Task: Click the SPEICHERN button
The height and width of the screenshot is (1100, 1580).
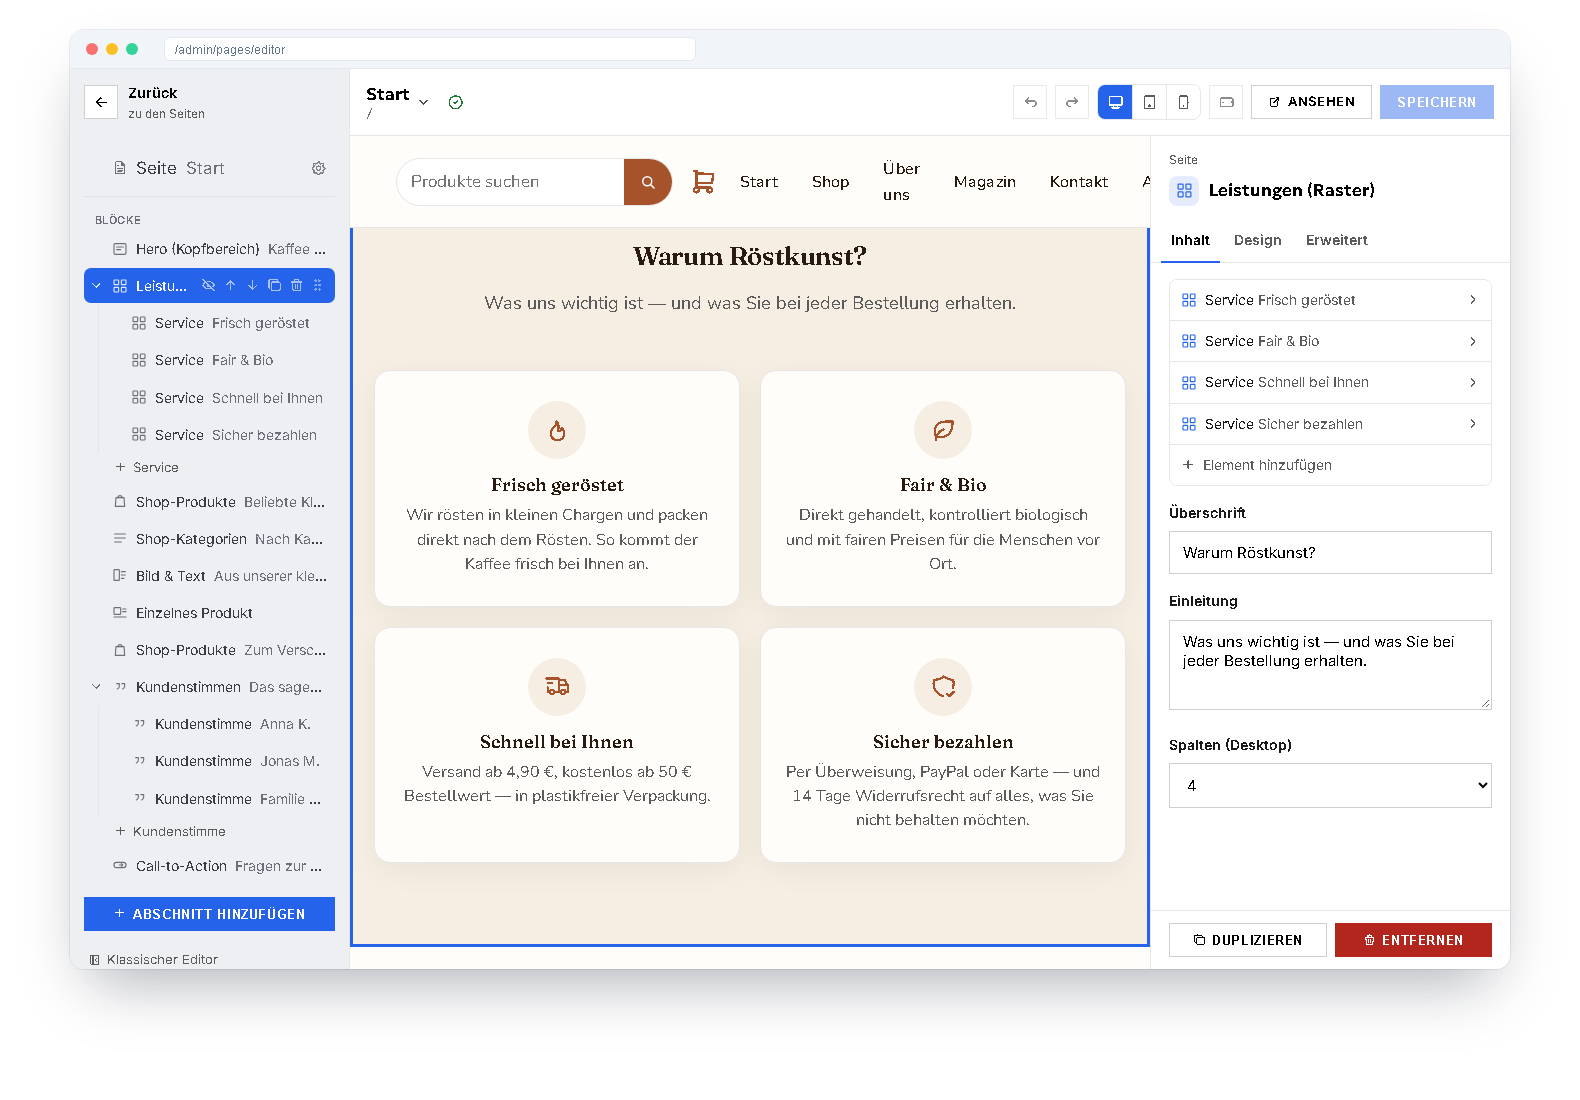Action: point(1437,102)
